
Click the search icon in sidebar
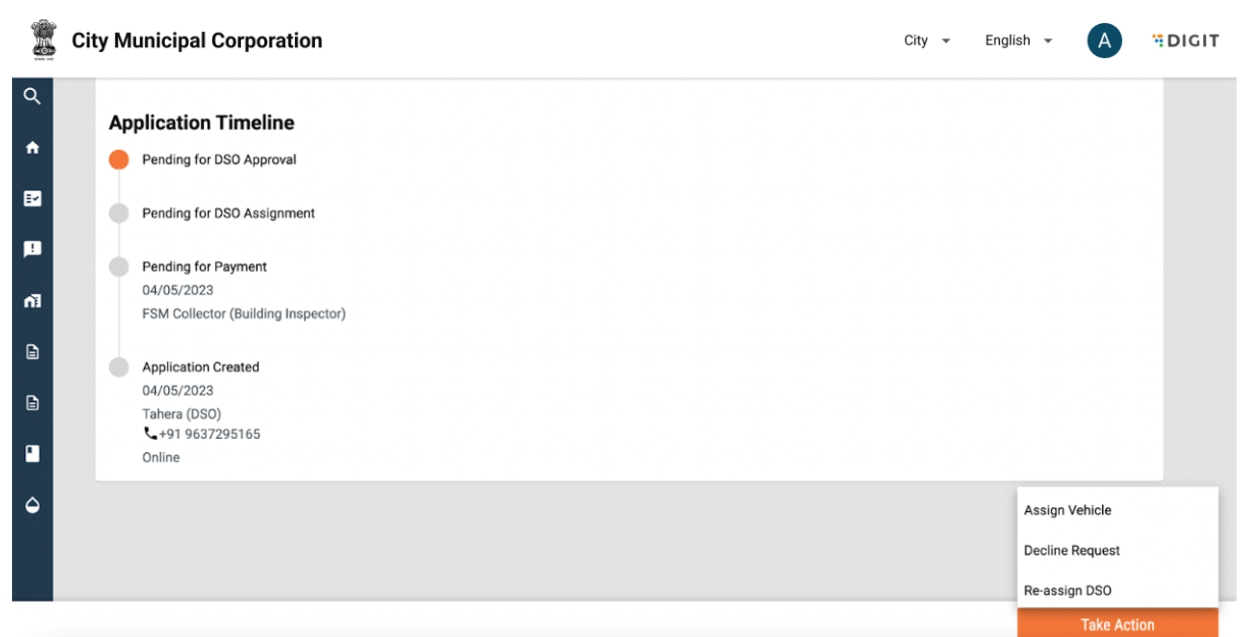pos(32,97)
